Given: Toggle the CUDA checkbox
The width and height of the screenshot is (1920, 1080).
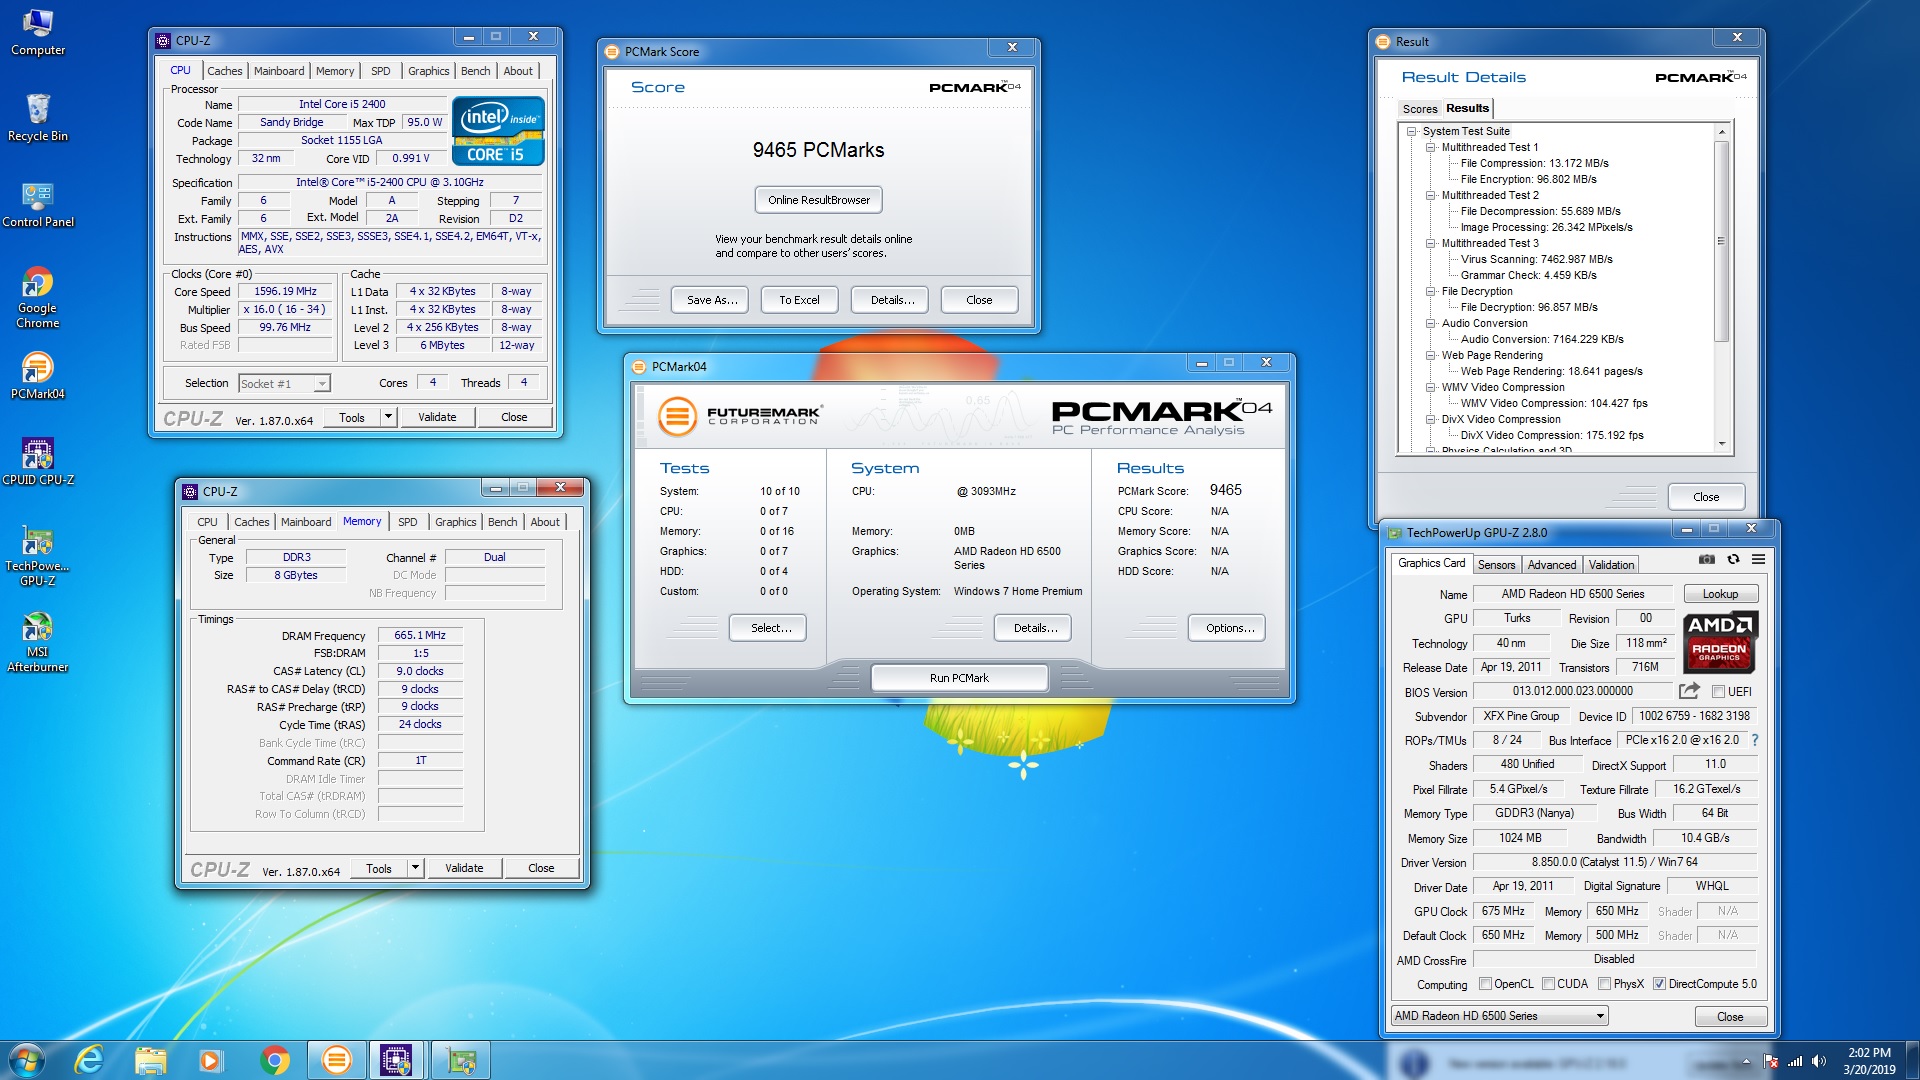Looking at the screenshot, I should click(x=1548, y=984).
